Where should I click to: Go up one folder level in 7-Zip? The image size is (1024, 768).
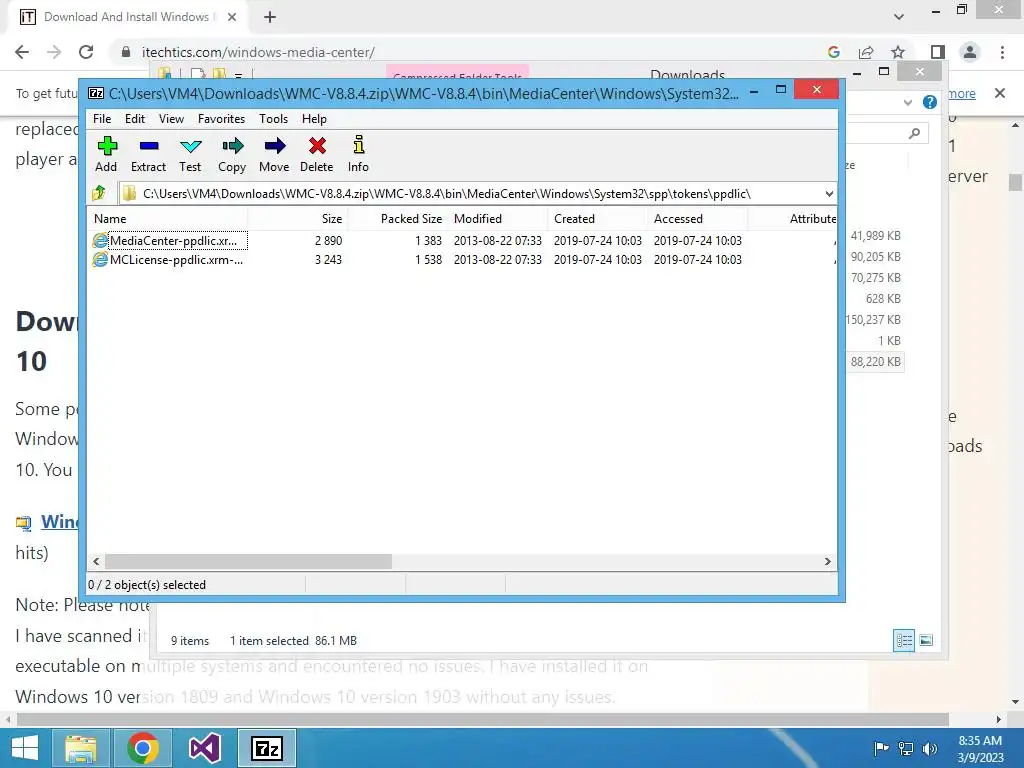[99, 193]
